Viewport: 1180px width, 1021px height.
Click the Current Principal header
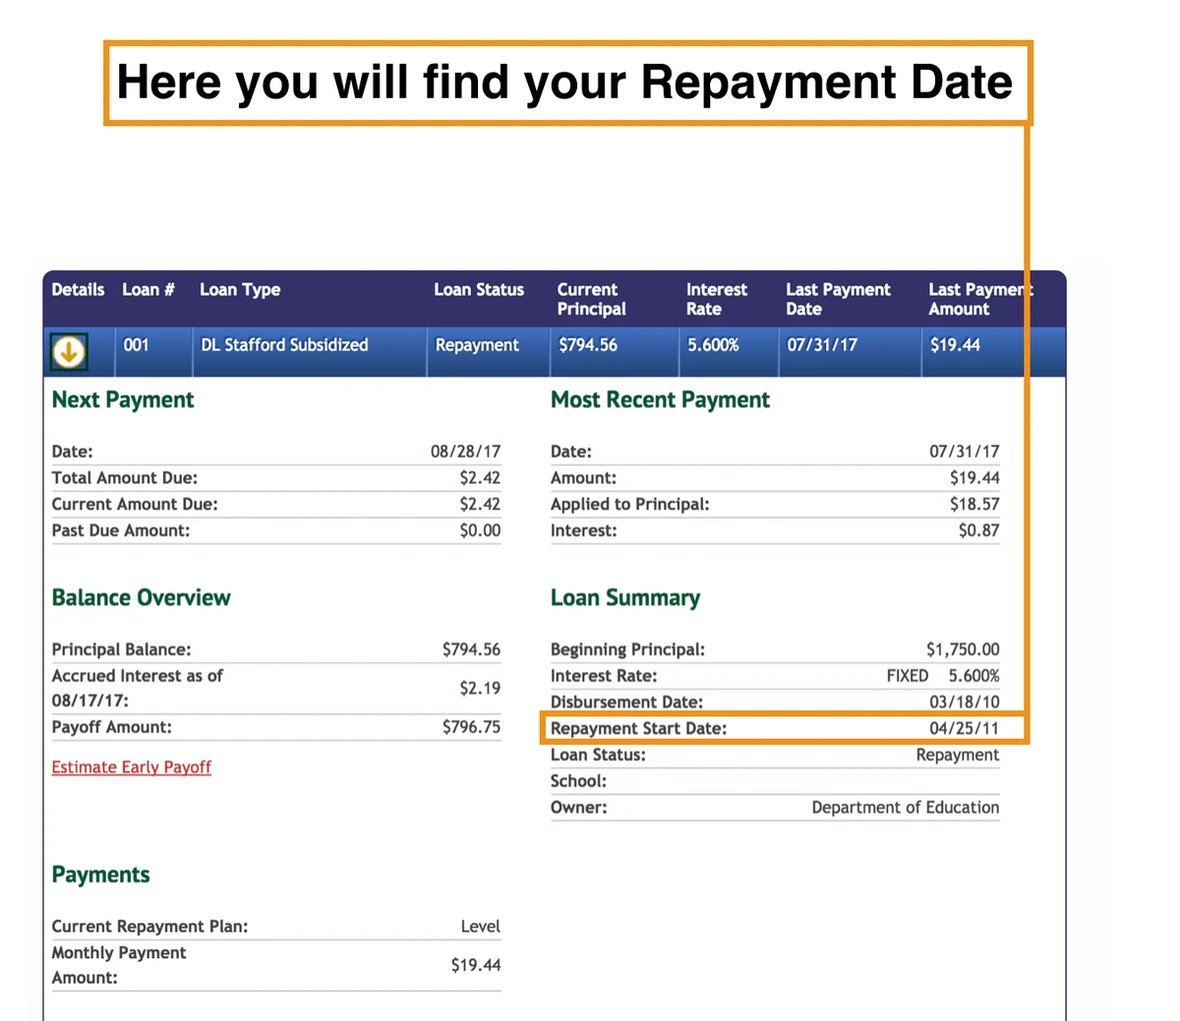click(591, 299)
